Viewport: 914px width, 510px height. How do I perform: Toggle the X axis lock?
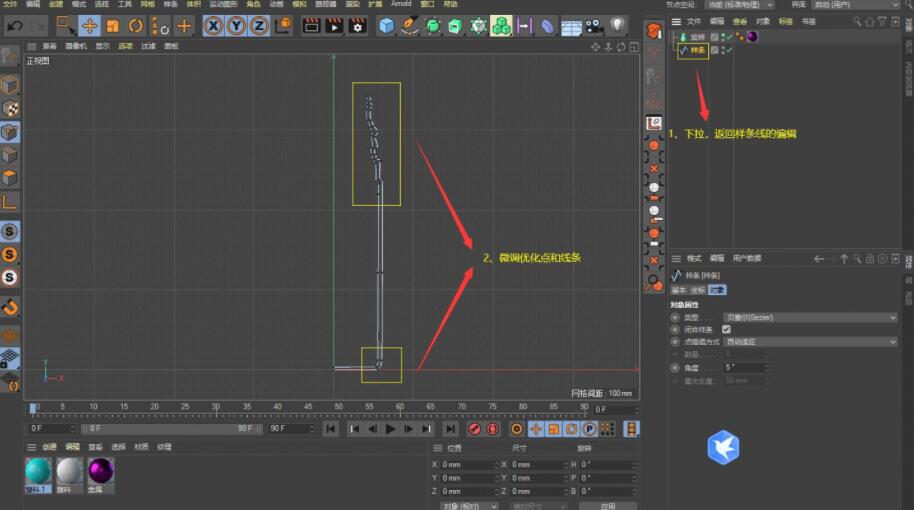pyautogui.click(x=213, y=26)
